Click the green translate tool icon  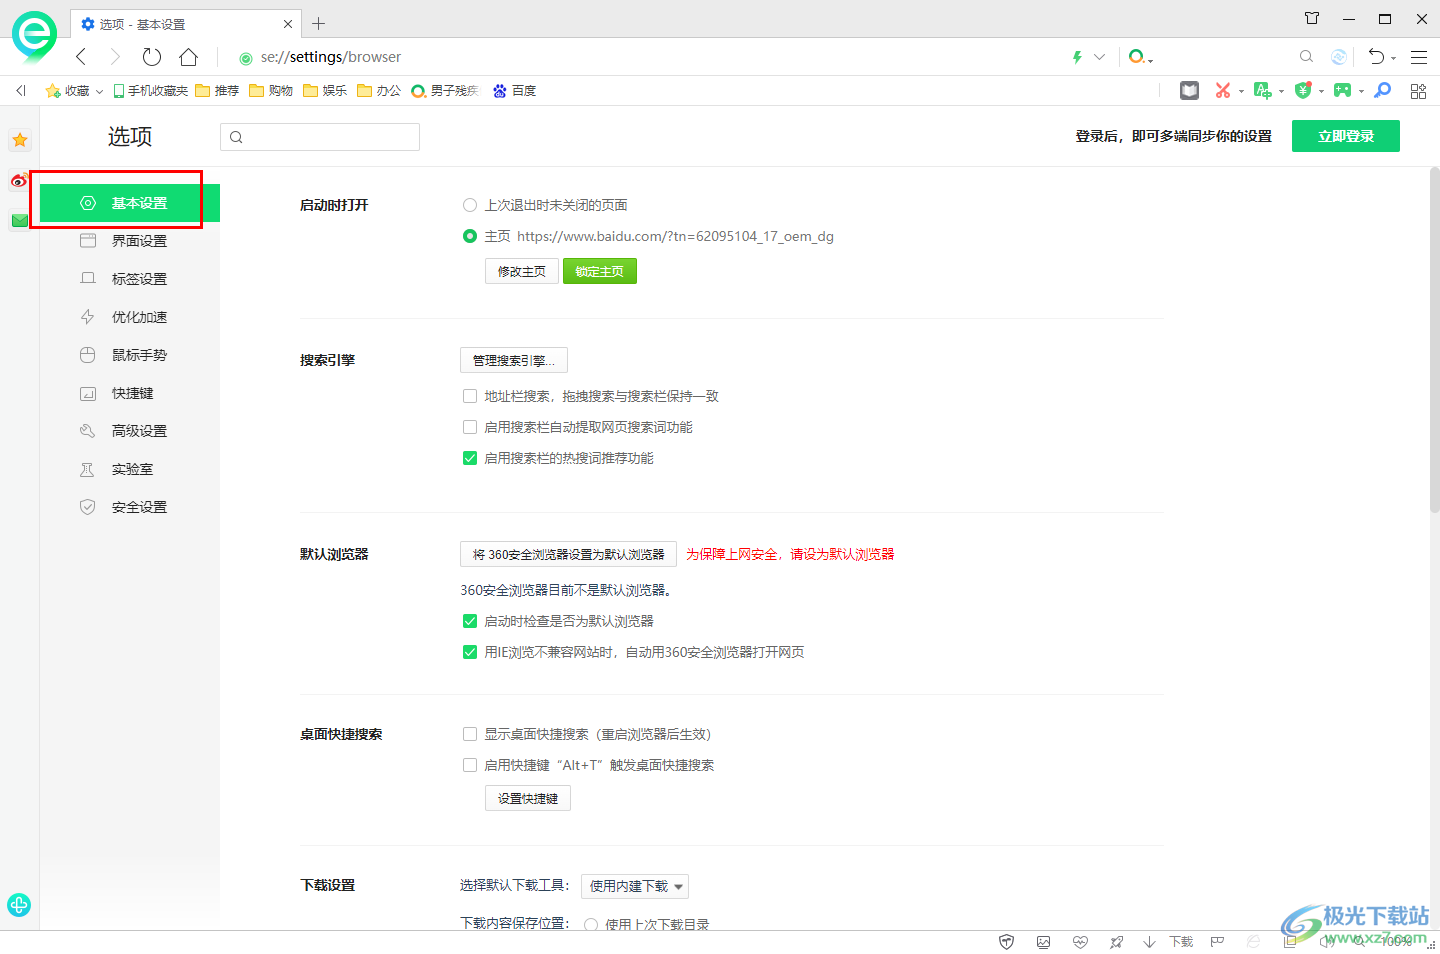click(1262, 91)
